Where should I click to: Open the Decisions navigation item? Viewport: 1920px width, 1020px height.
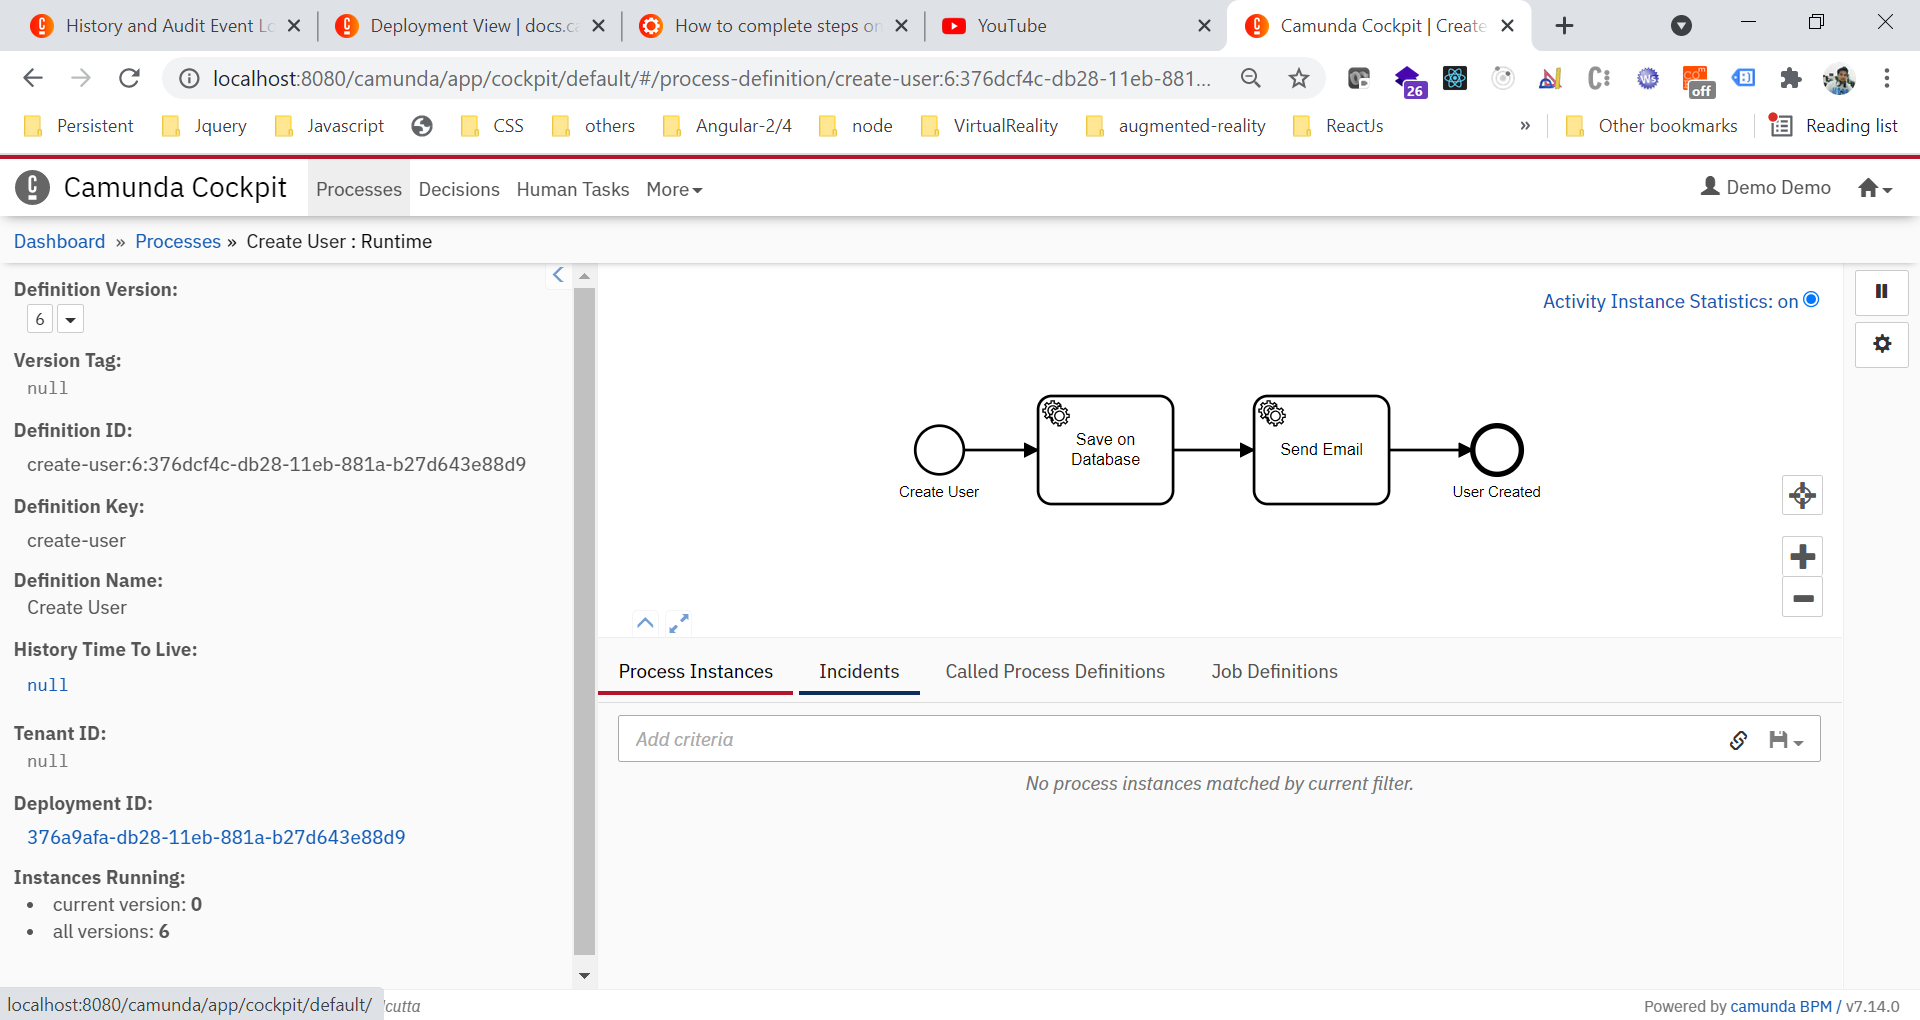[x=459, y=190]
